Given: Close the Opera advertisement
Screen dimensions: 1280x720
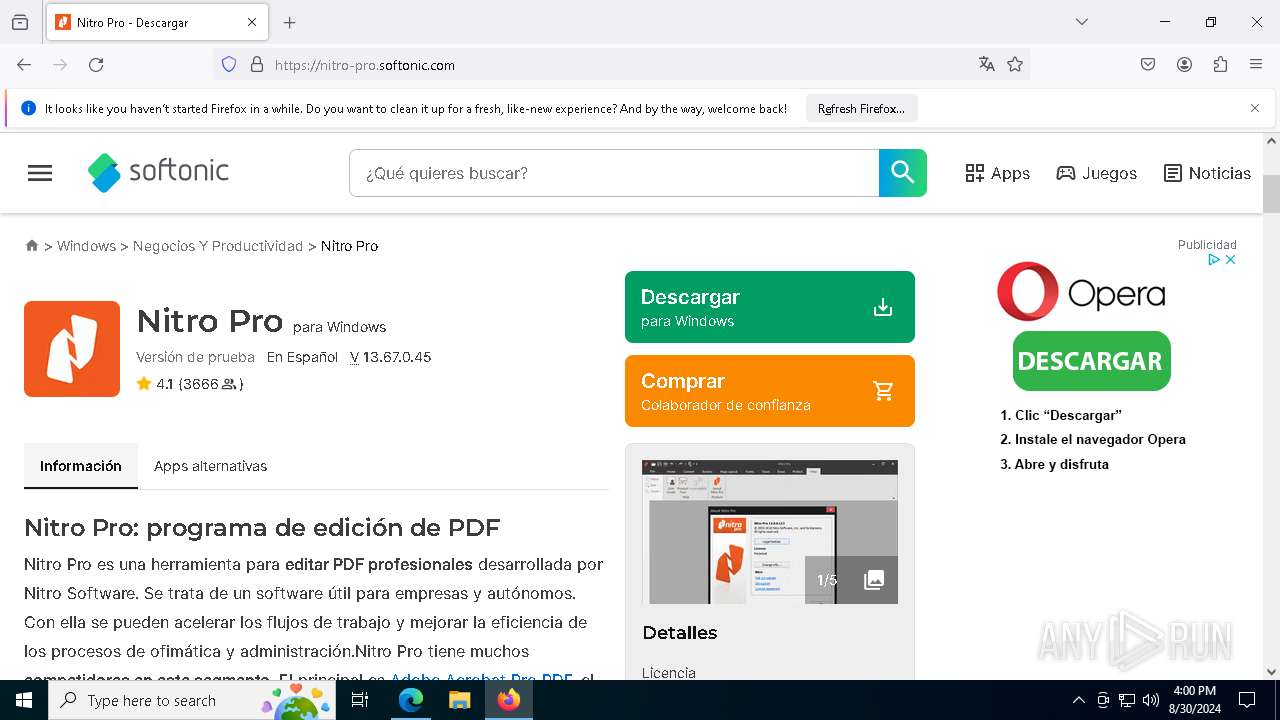Looking at the screenshot, I should click(1231, 259).
